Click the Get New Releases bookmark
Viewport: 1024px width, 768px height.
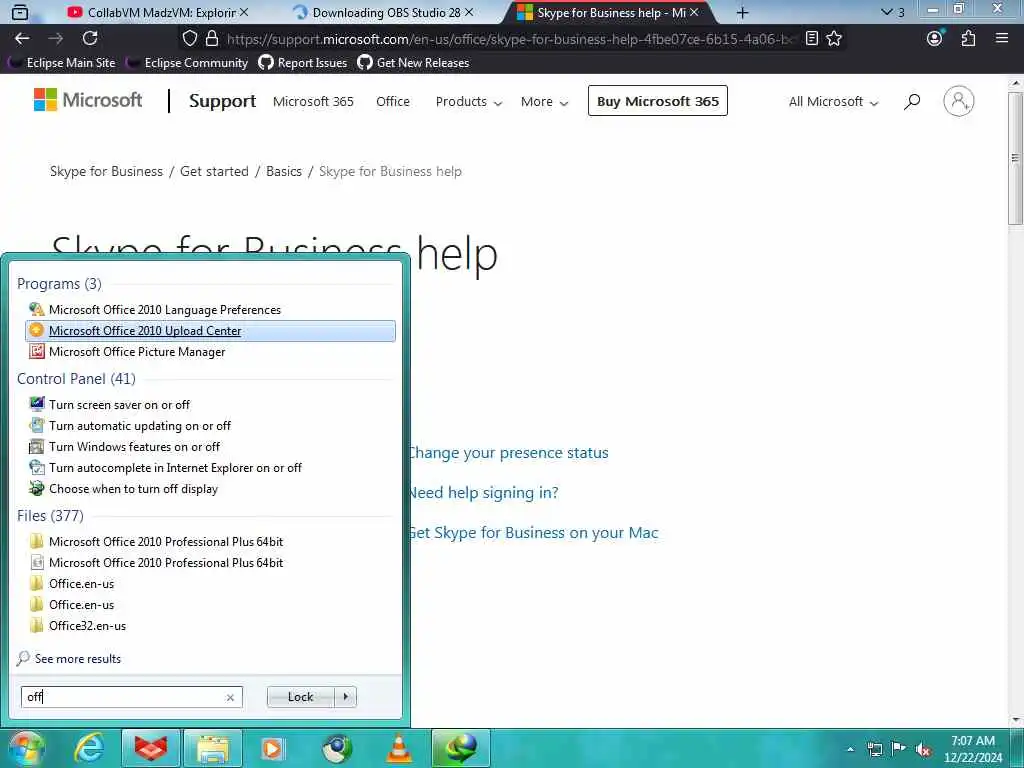(x=413, y=63)
